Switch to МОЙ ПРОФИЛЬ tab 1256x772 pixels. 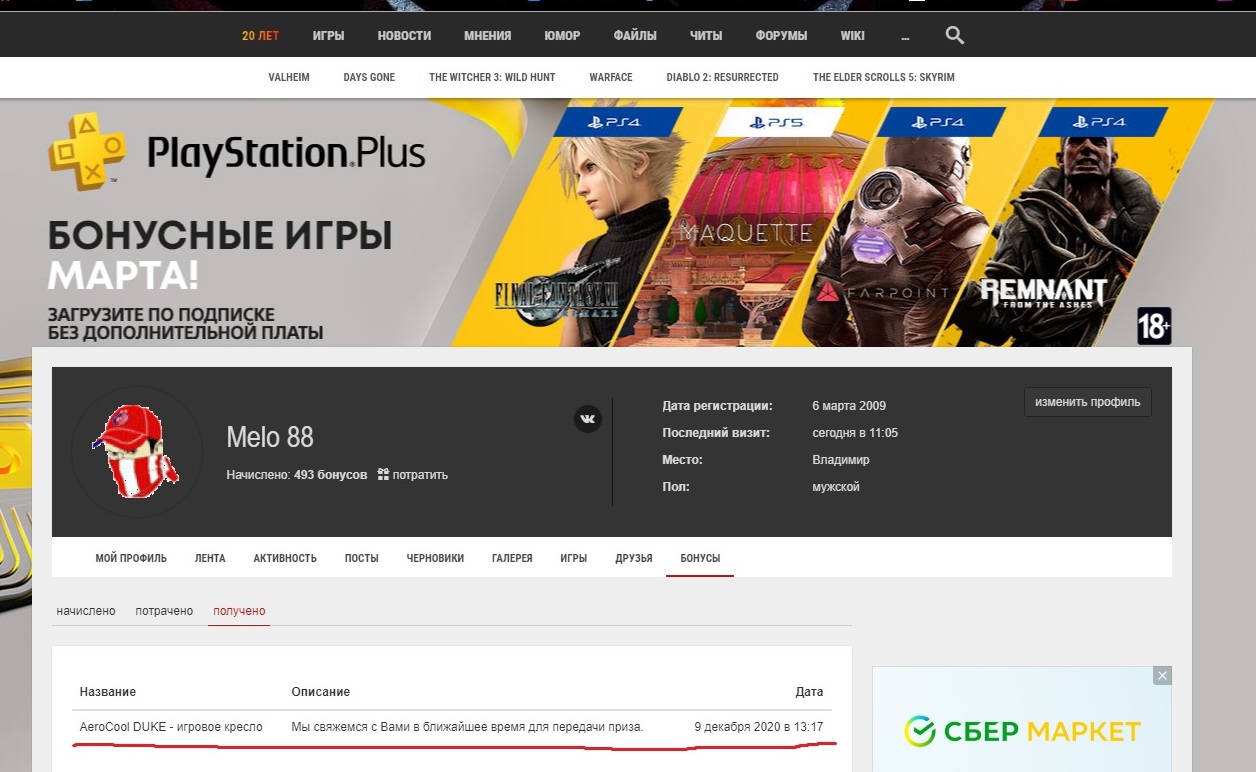click(131, 558)
